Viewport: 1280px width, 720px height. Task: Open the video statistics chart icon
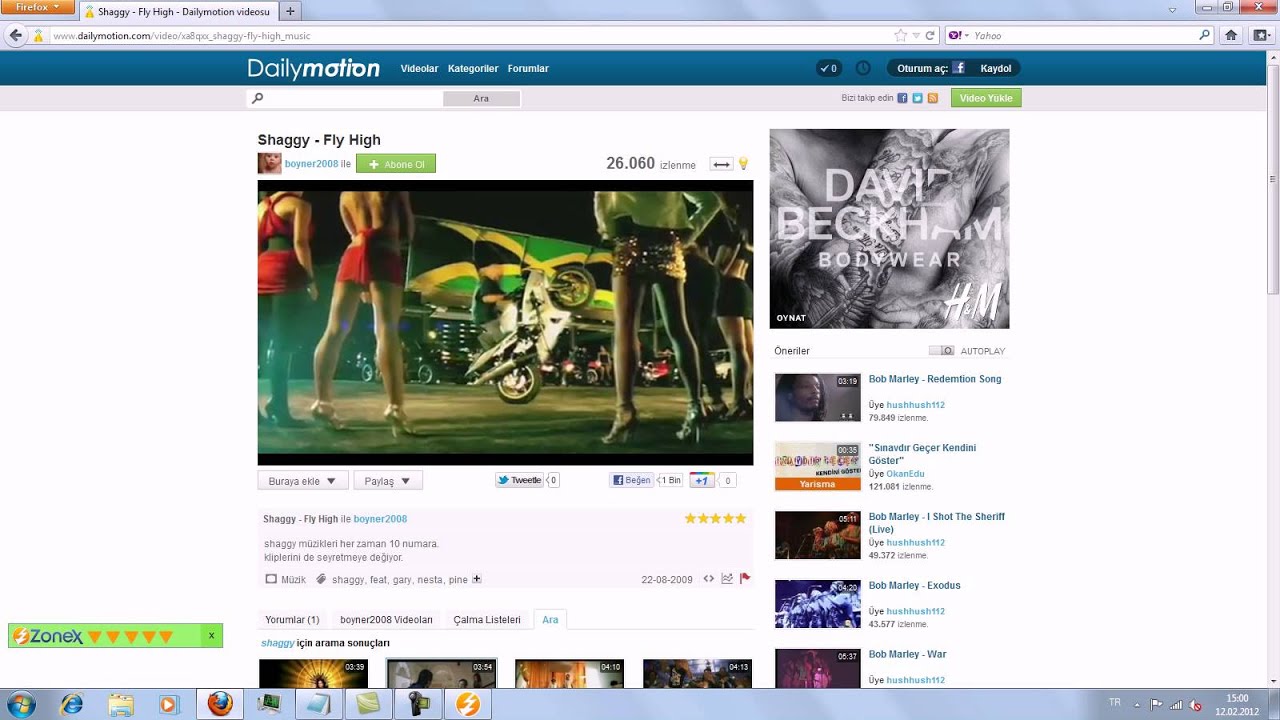[727, 579]
